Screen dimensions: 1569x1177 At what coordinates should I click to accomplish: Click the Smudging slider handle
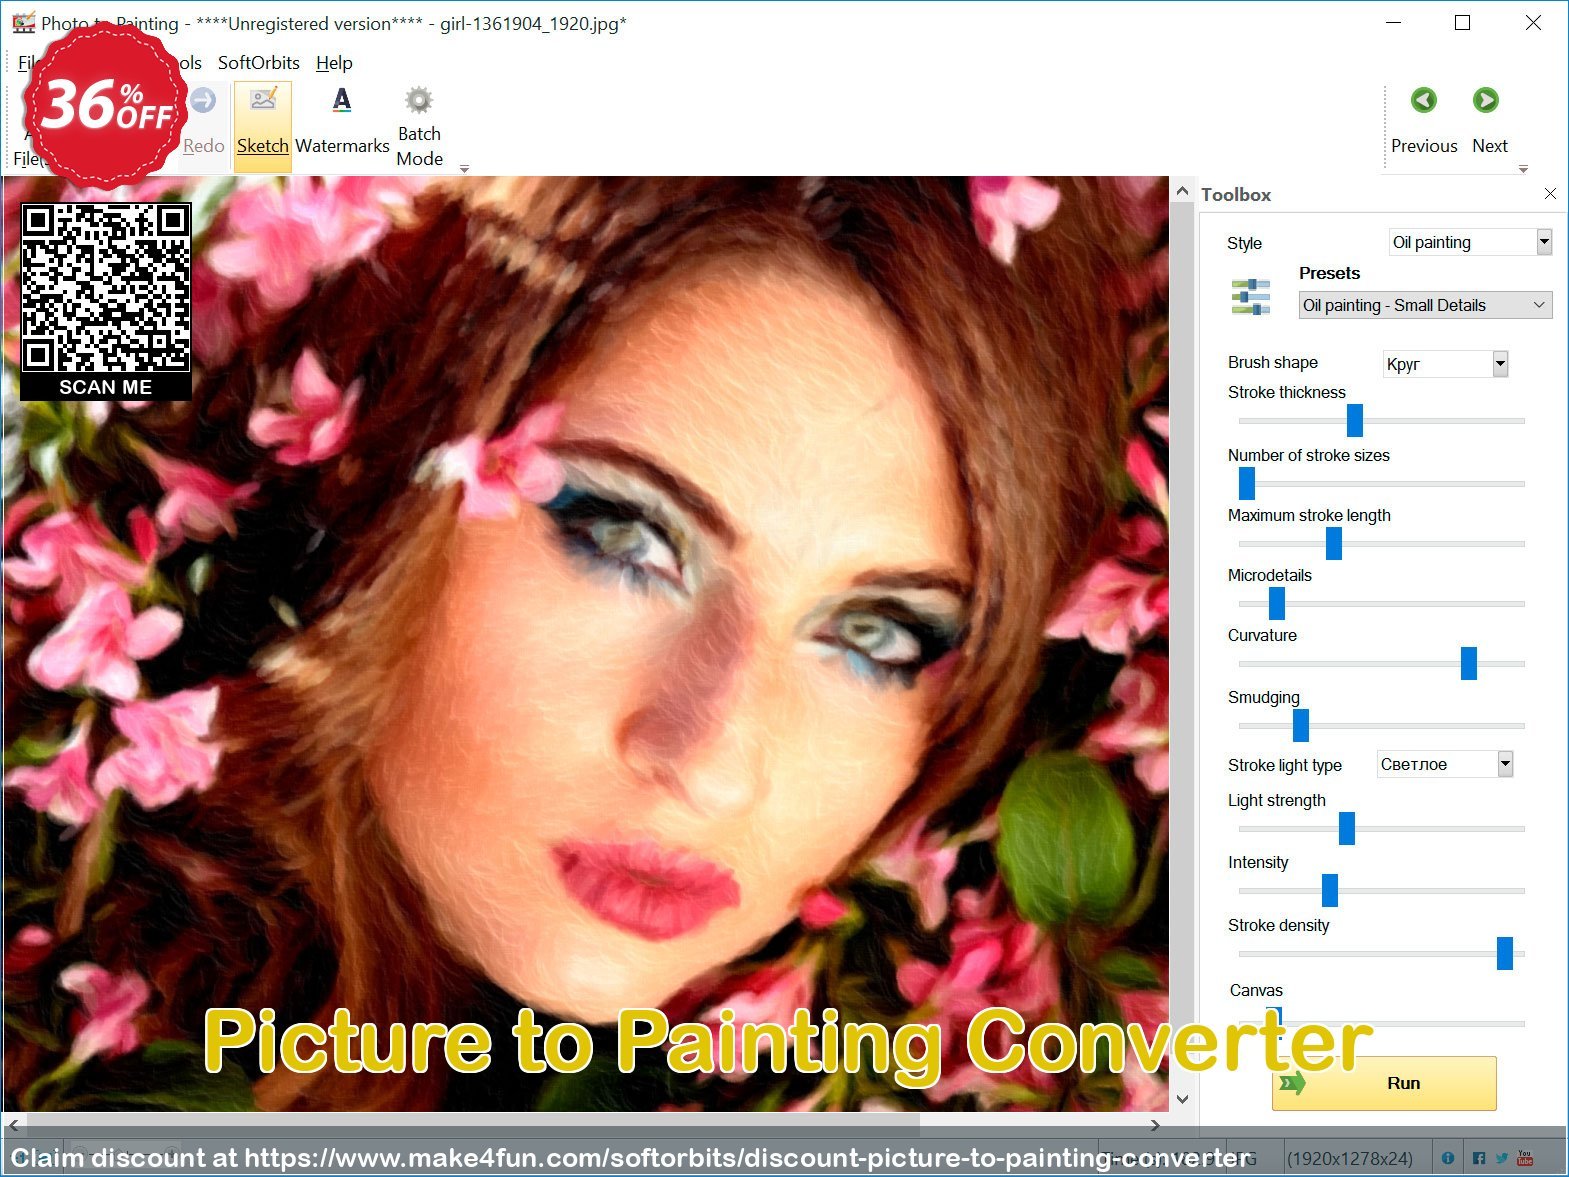point(1301,725)
